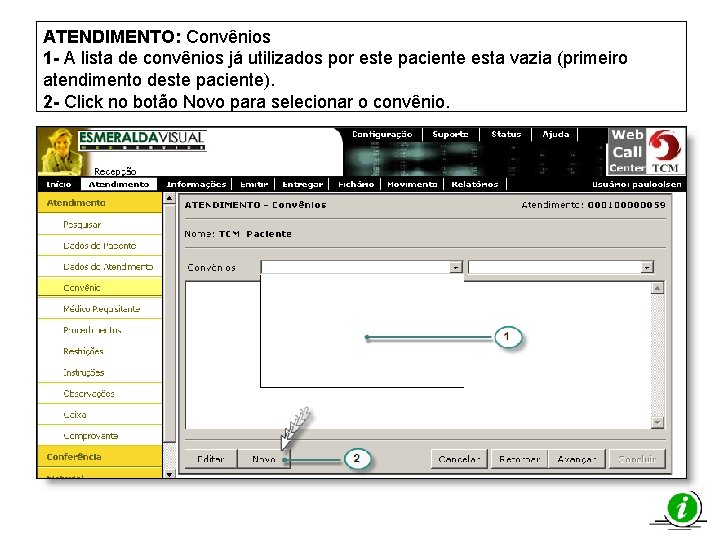Select Dados do Paciente in sidebar
Viewport: 720px width, 540px height.
tap(100, 246)
